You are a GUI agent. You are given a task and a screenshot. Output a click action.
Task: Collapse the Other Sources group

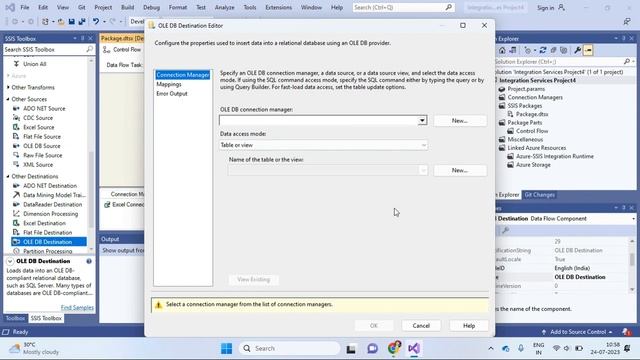point(8,99)
